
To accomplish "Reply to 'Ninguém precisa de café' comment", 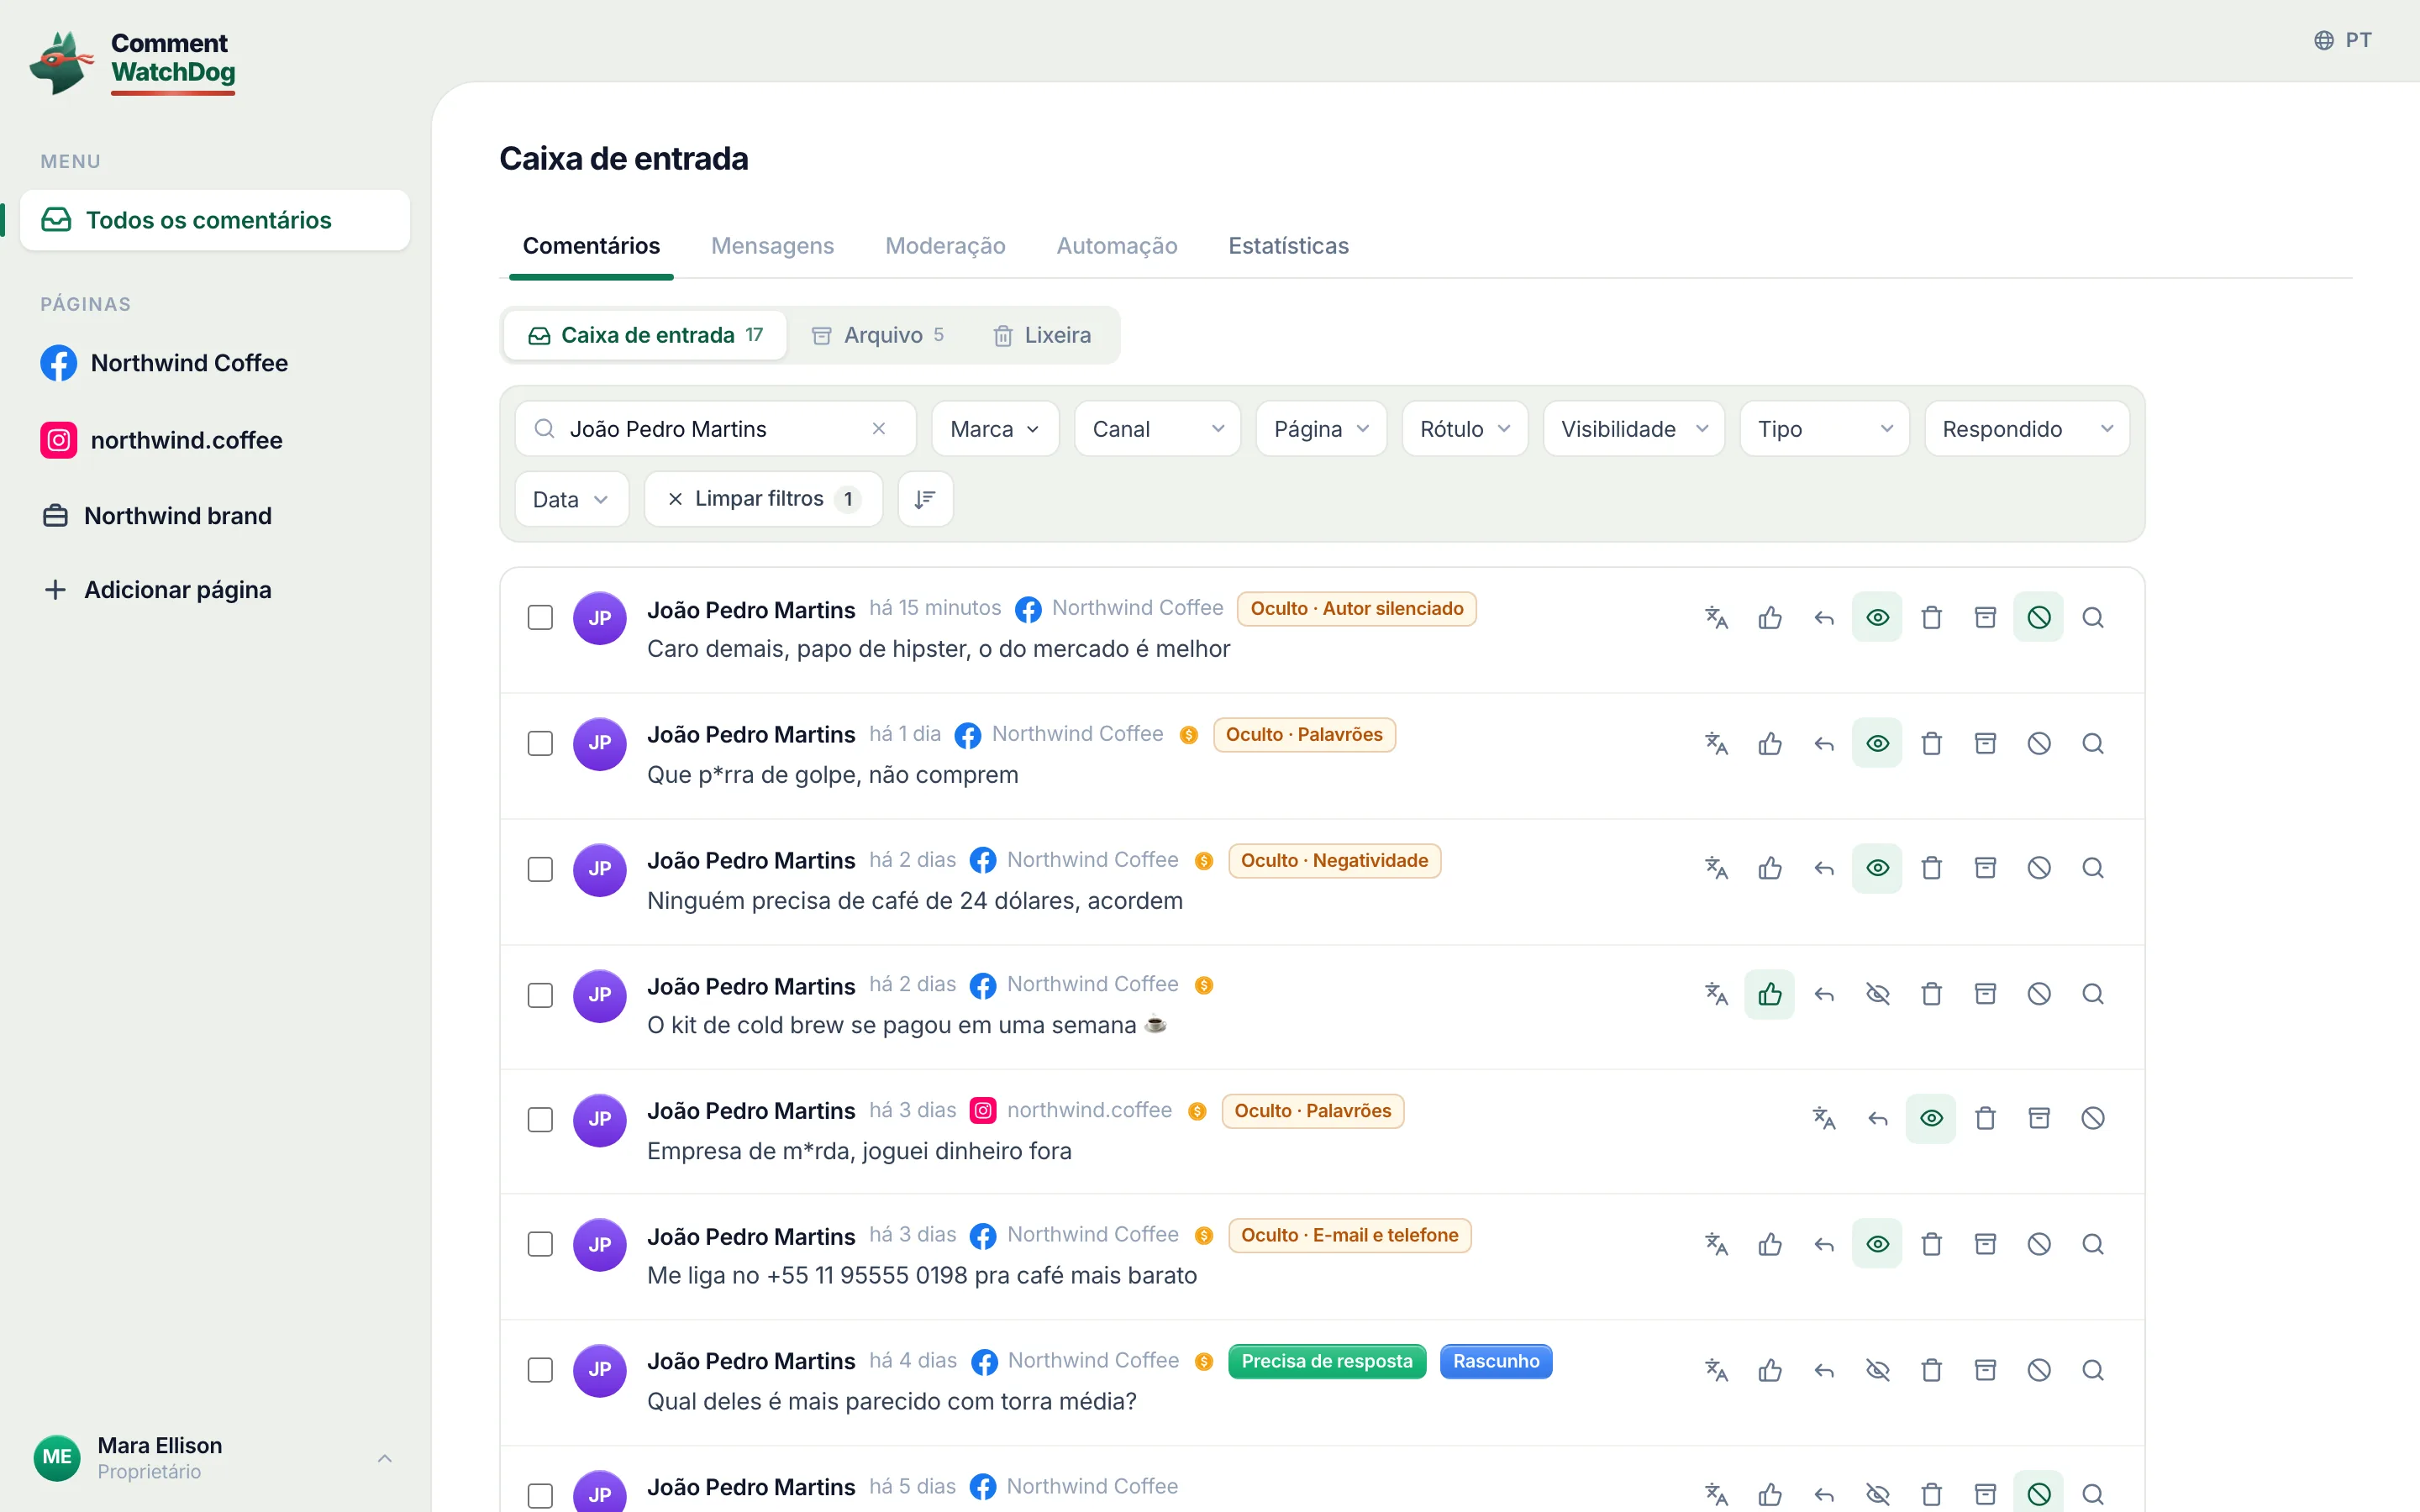I will 1824,868.
